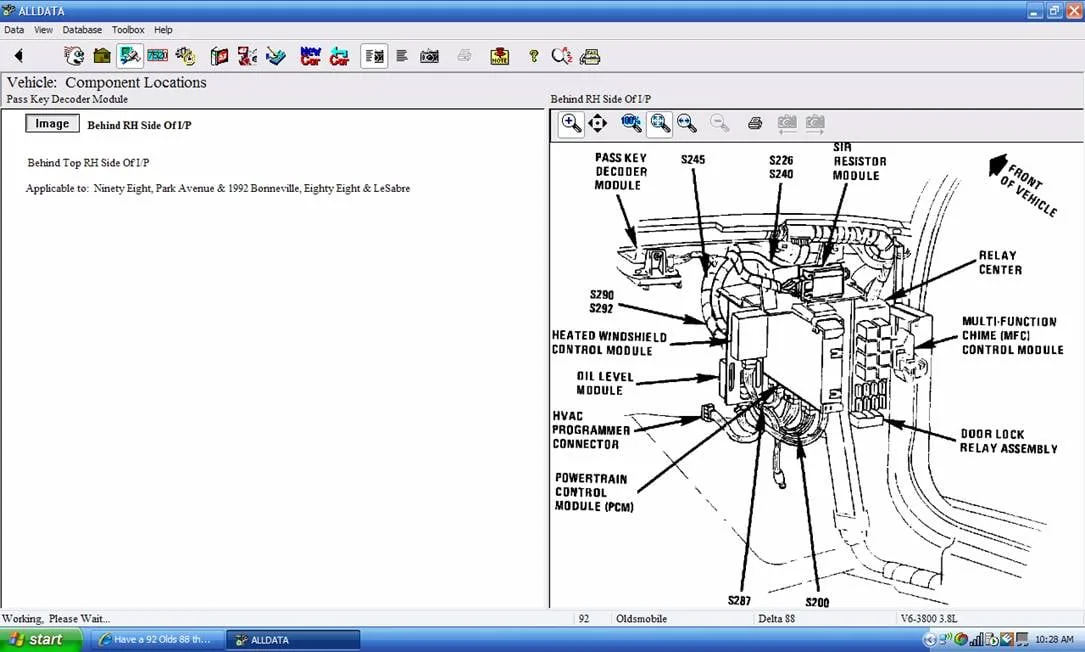Click 'Oldsmobile' in the status bar

[641, 619]
